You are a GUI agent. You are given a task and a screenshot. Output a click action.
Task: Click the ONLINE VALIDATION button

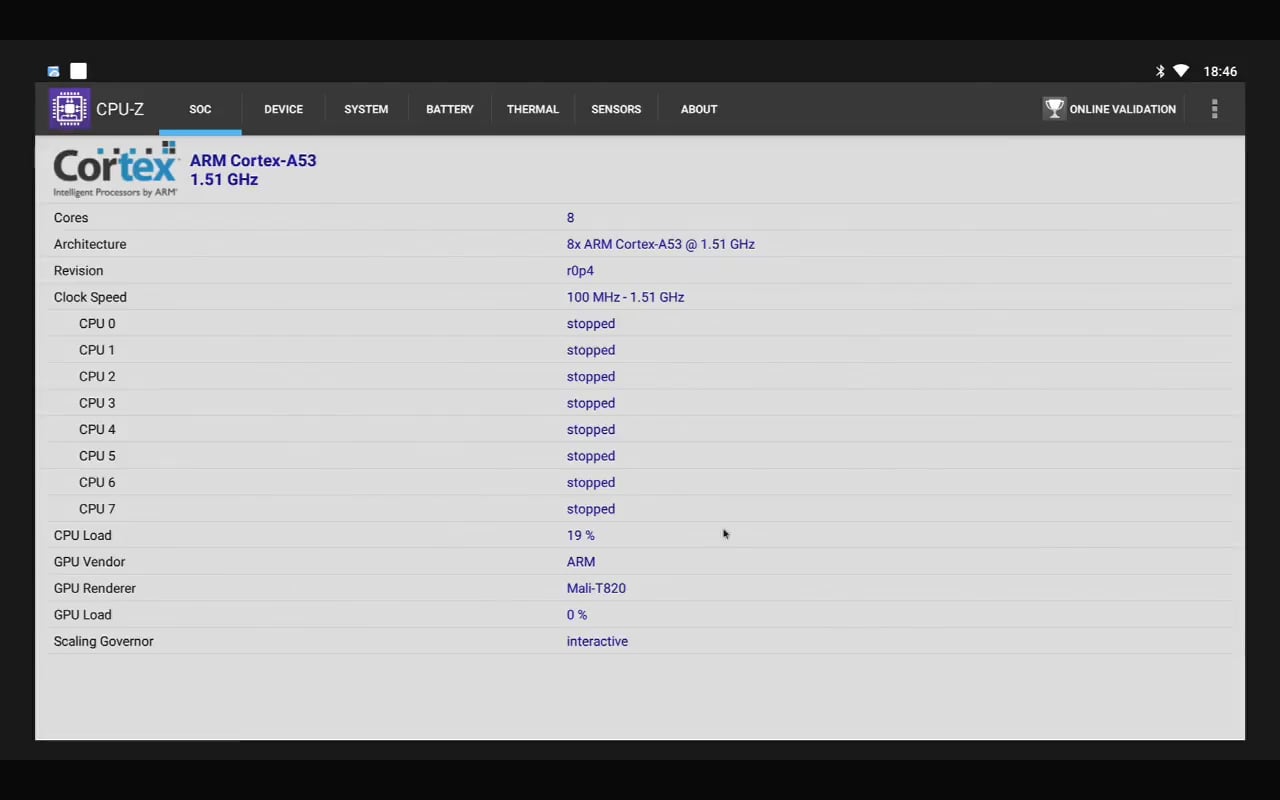pos(1110,109)
